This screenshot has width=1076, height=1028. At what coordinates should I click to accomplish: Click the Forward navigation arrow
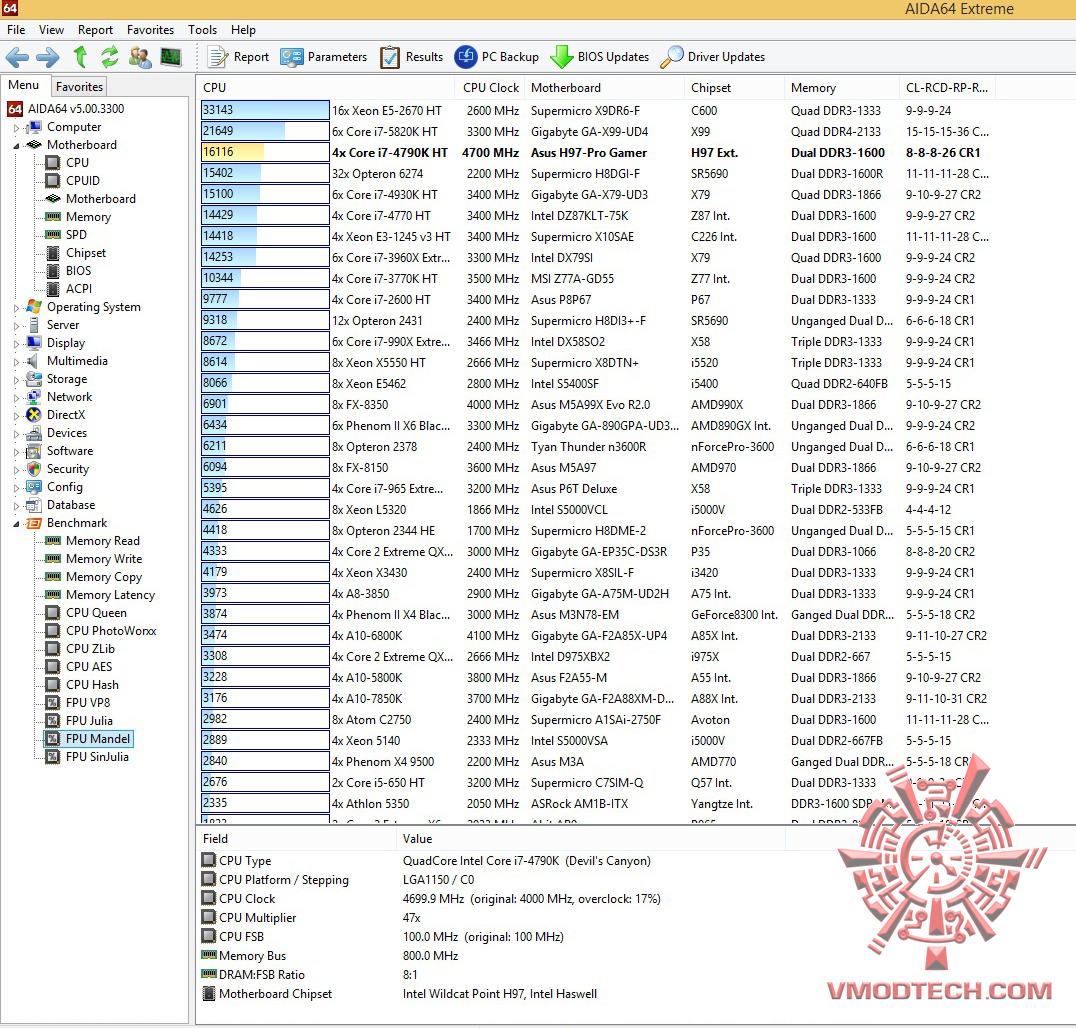tap(47, 57)
